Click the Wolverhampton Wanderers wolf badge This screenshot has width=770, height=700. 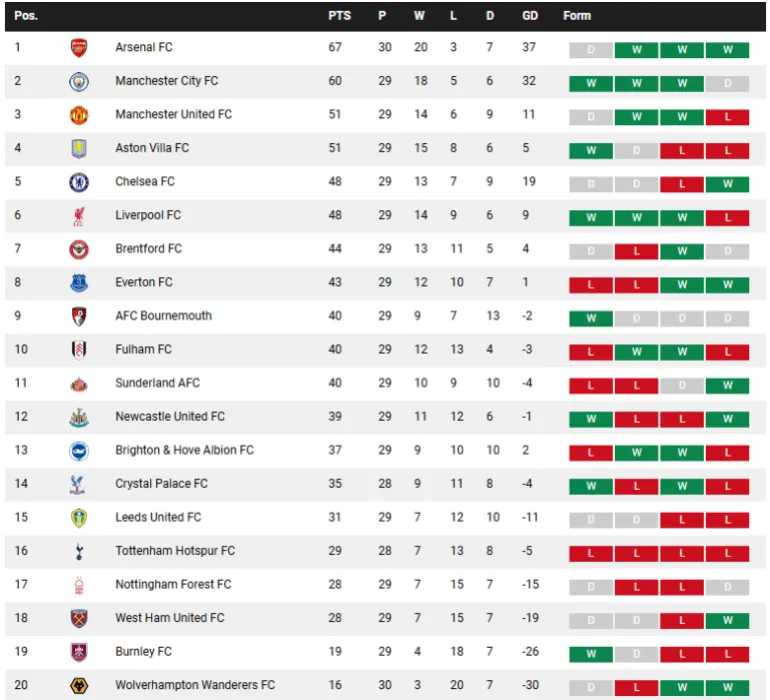(79, 686)
